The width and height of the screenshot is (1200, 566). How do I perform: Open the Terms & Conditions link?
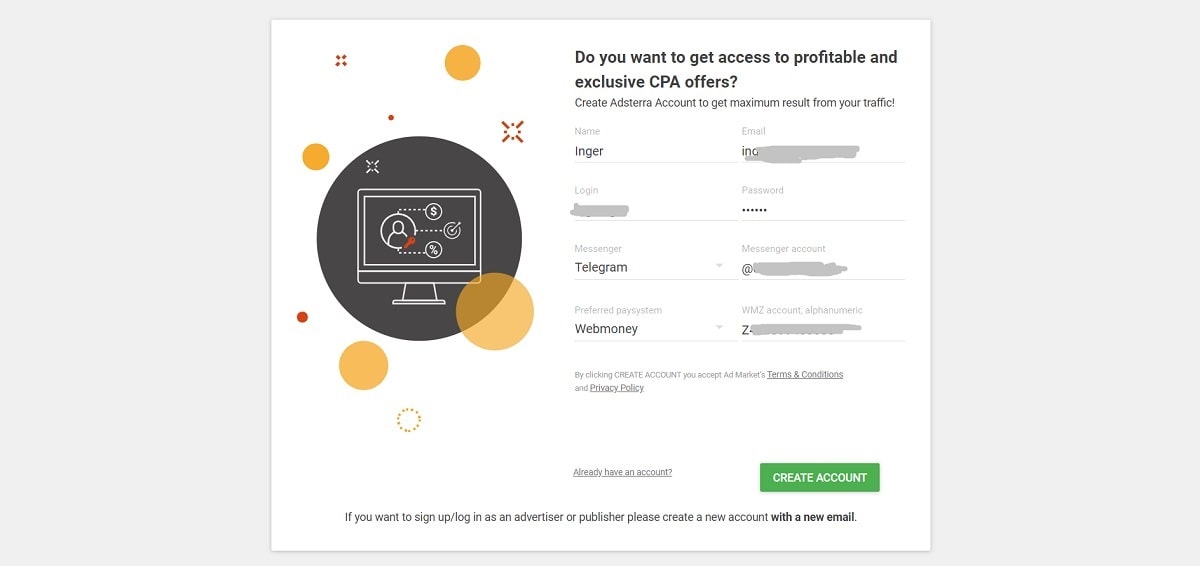[805, 375]
